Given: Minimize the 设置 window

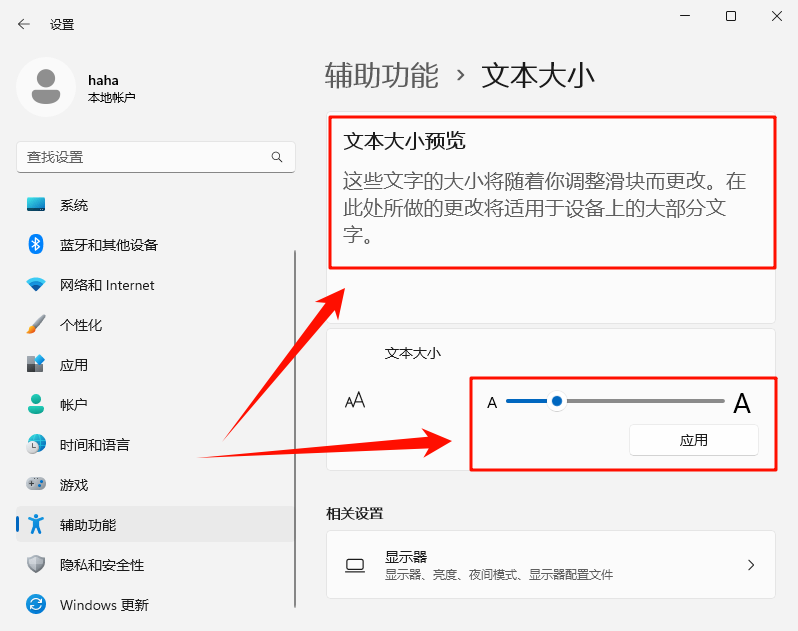Looking at the screenshot, I should tap(685, 16).
